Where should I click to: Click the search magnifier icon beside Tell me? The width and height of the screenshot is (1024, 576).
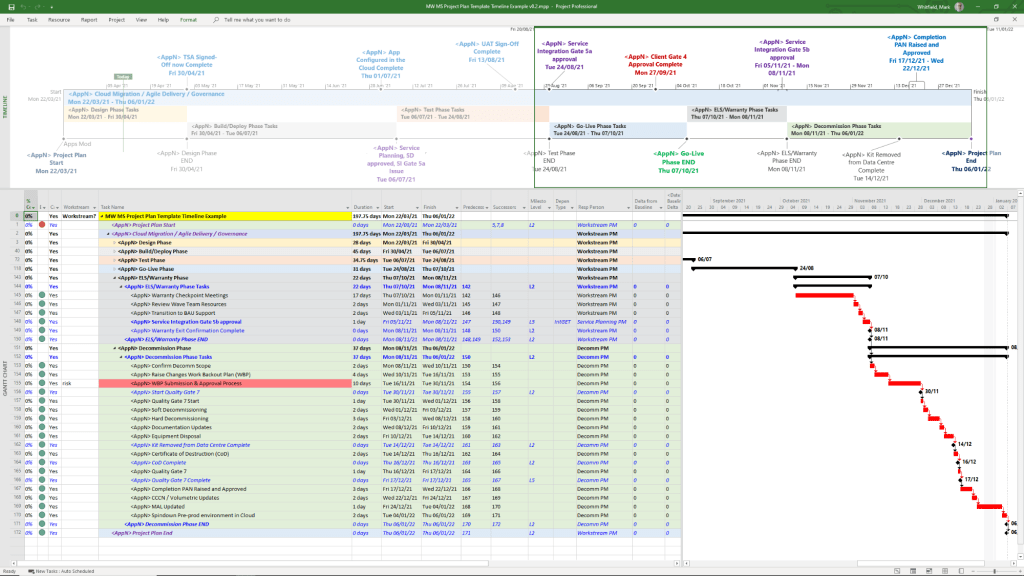[x=217, y=19]
